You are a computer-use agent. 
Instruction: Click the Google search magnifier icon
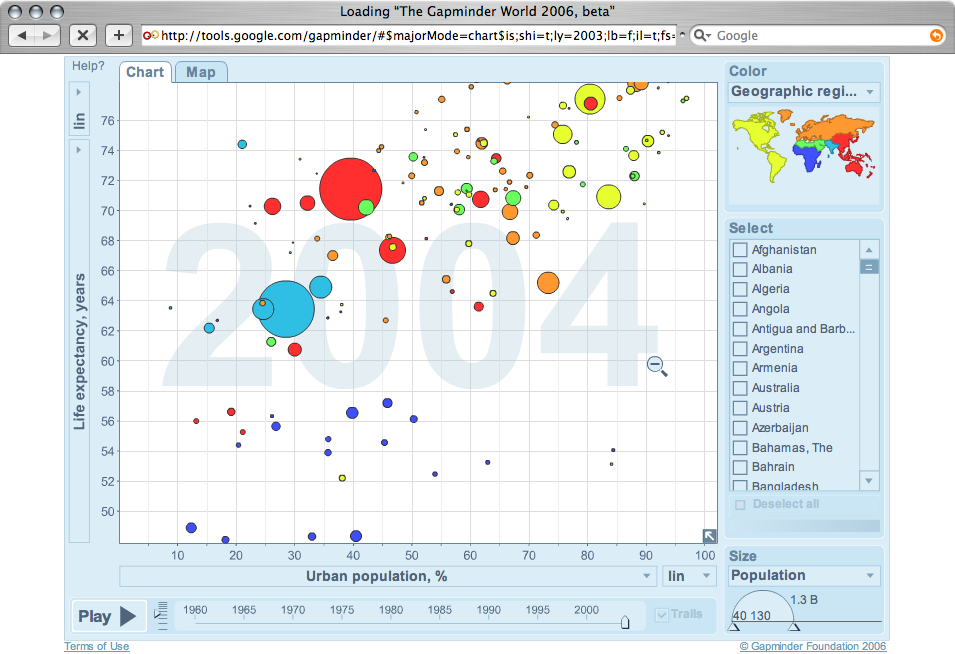point(703,34)
